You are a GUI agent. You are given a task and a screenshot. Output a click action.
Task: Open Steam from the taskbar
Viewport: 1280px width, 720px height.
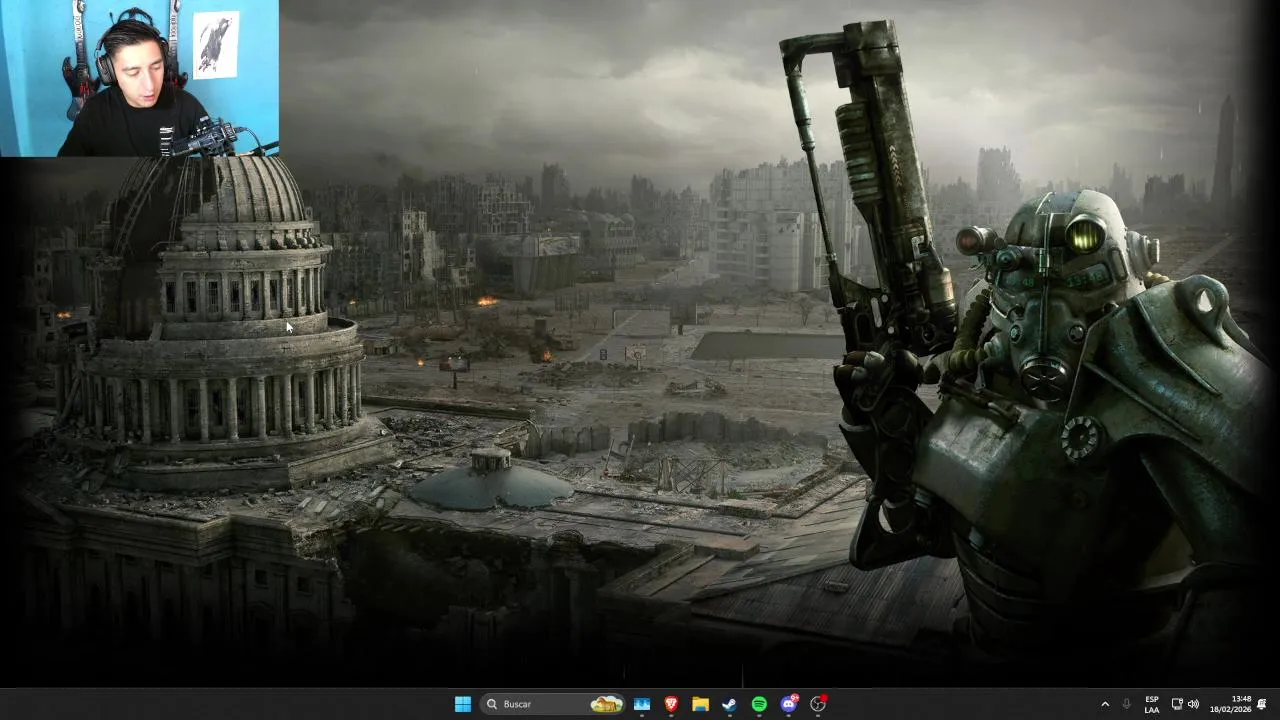[x=730, y=704]
